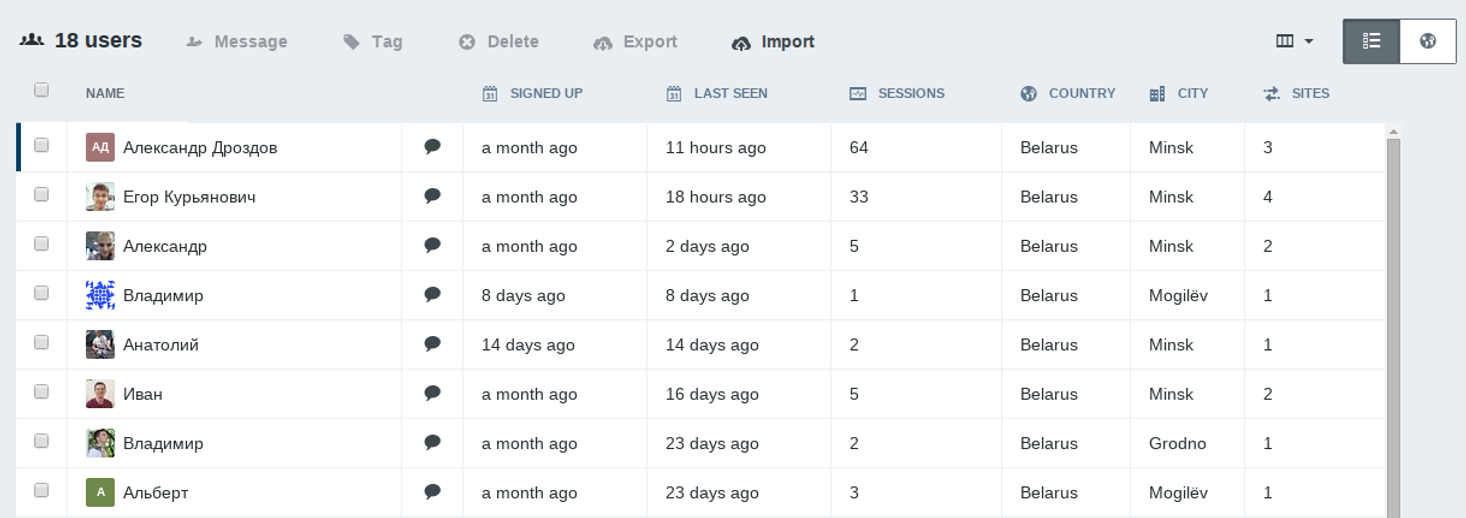Click the Export toolbar item
The image size is (1466, 518).
[x=635, y=42]
